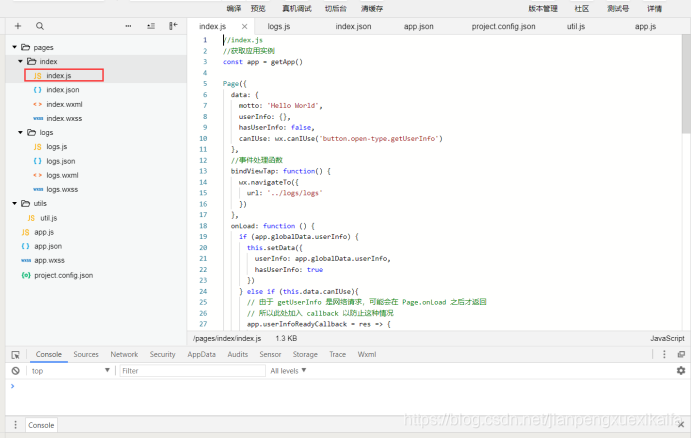Click JS icon of logs.js file
This screenshot has height=438, width=692.
tap(38, 147)
